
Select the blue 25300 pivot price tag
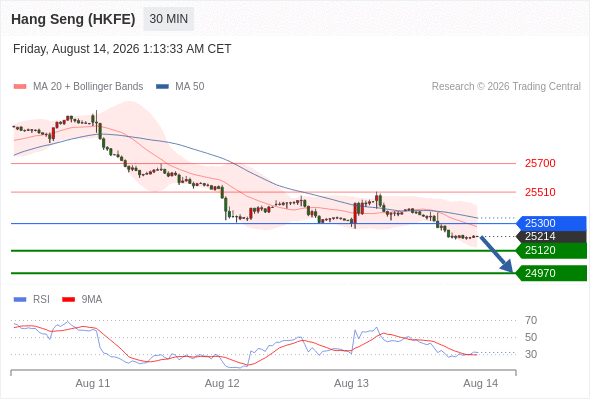tap(551, 224)
